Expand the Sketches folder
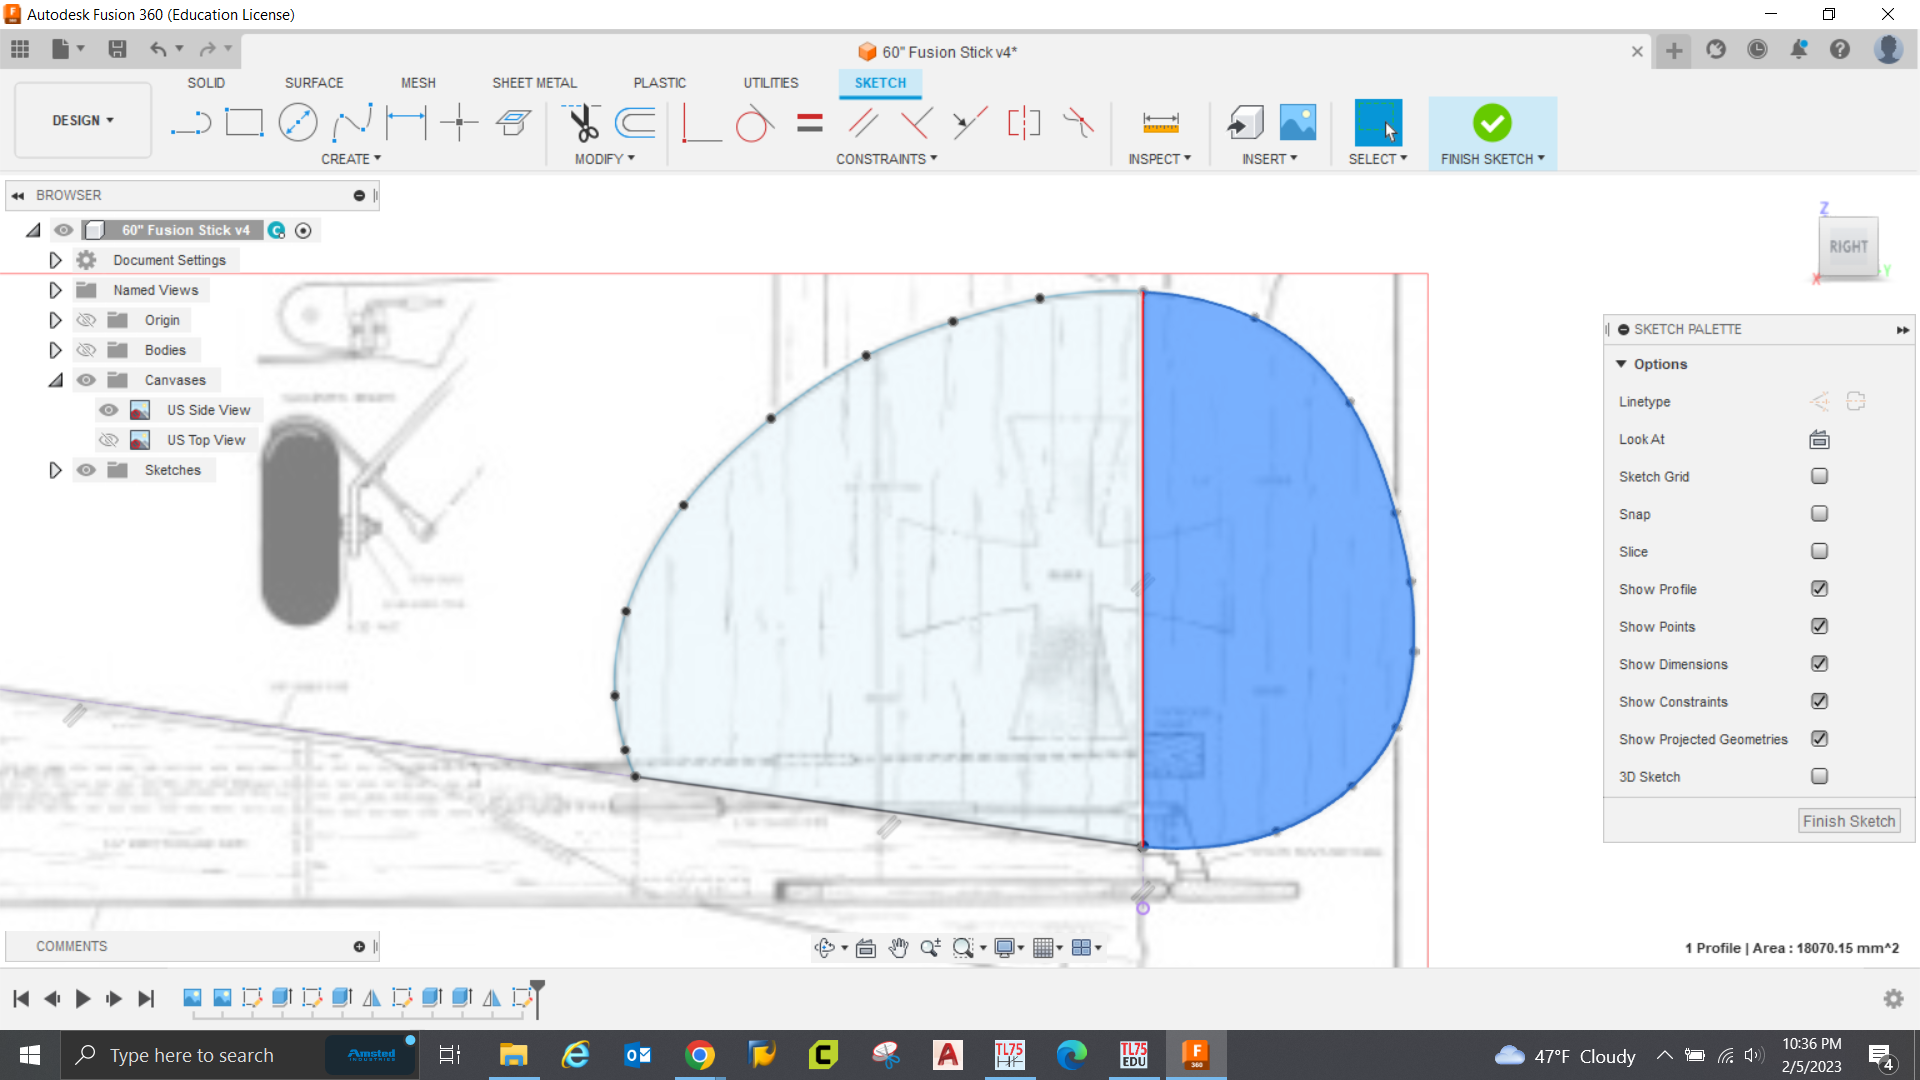 55,470
